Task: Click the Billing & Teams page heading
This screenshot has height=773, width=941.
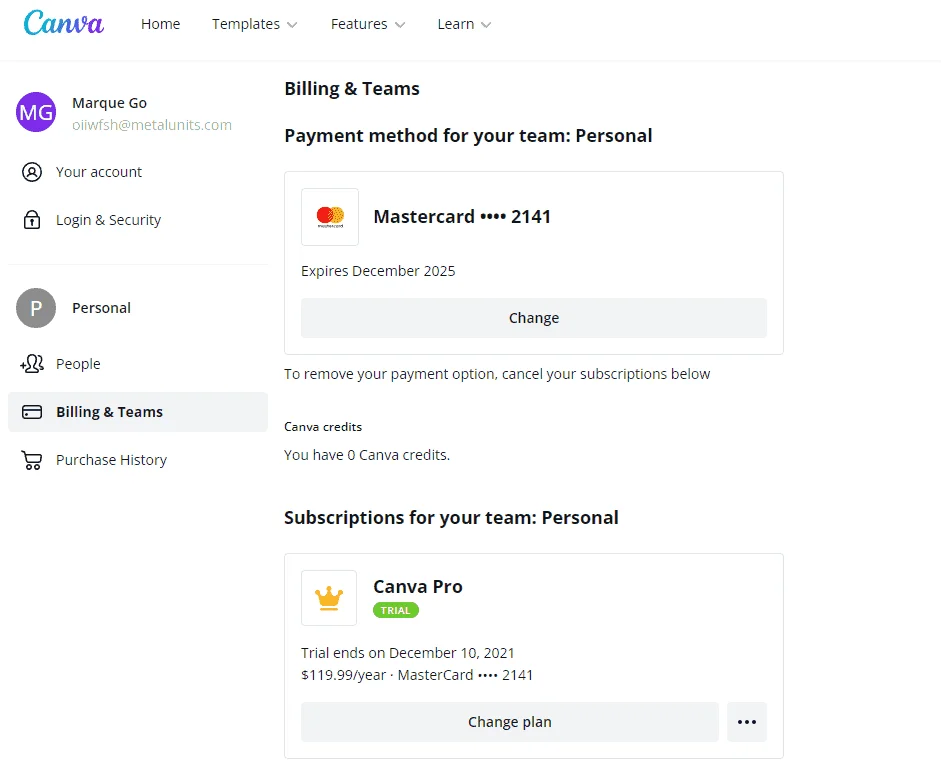Action: (x=352, y=89)
